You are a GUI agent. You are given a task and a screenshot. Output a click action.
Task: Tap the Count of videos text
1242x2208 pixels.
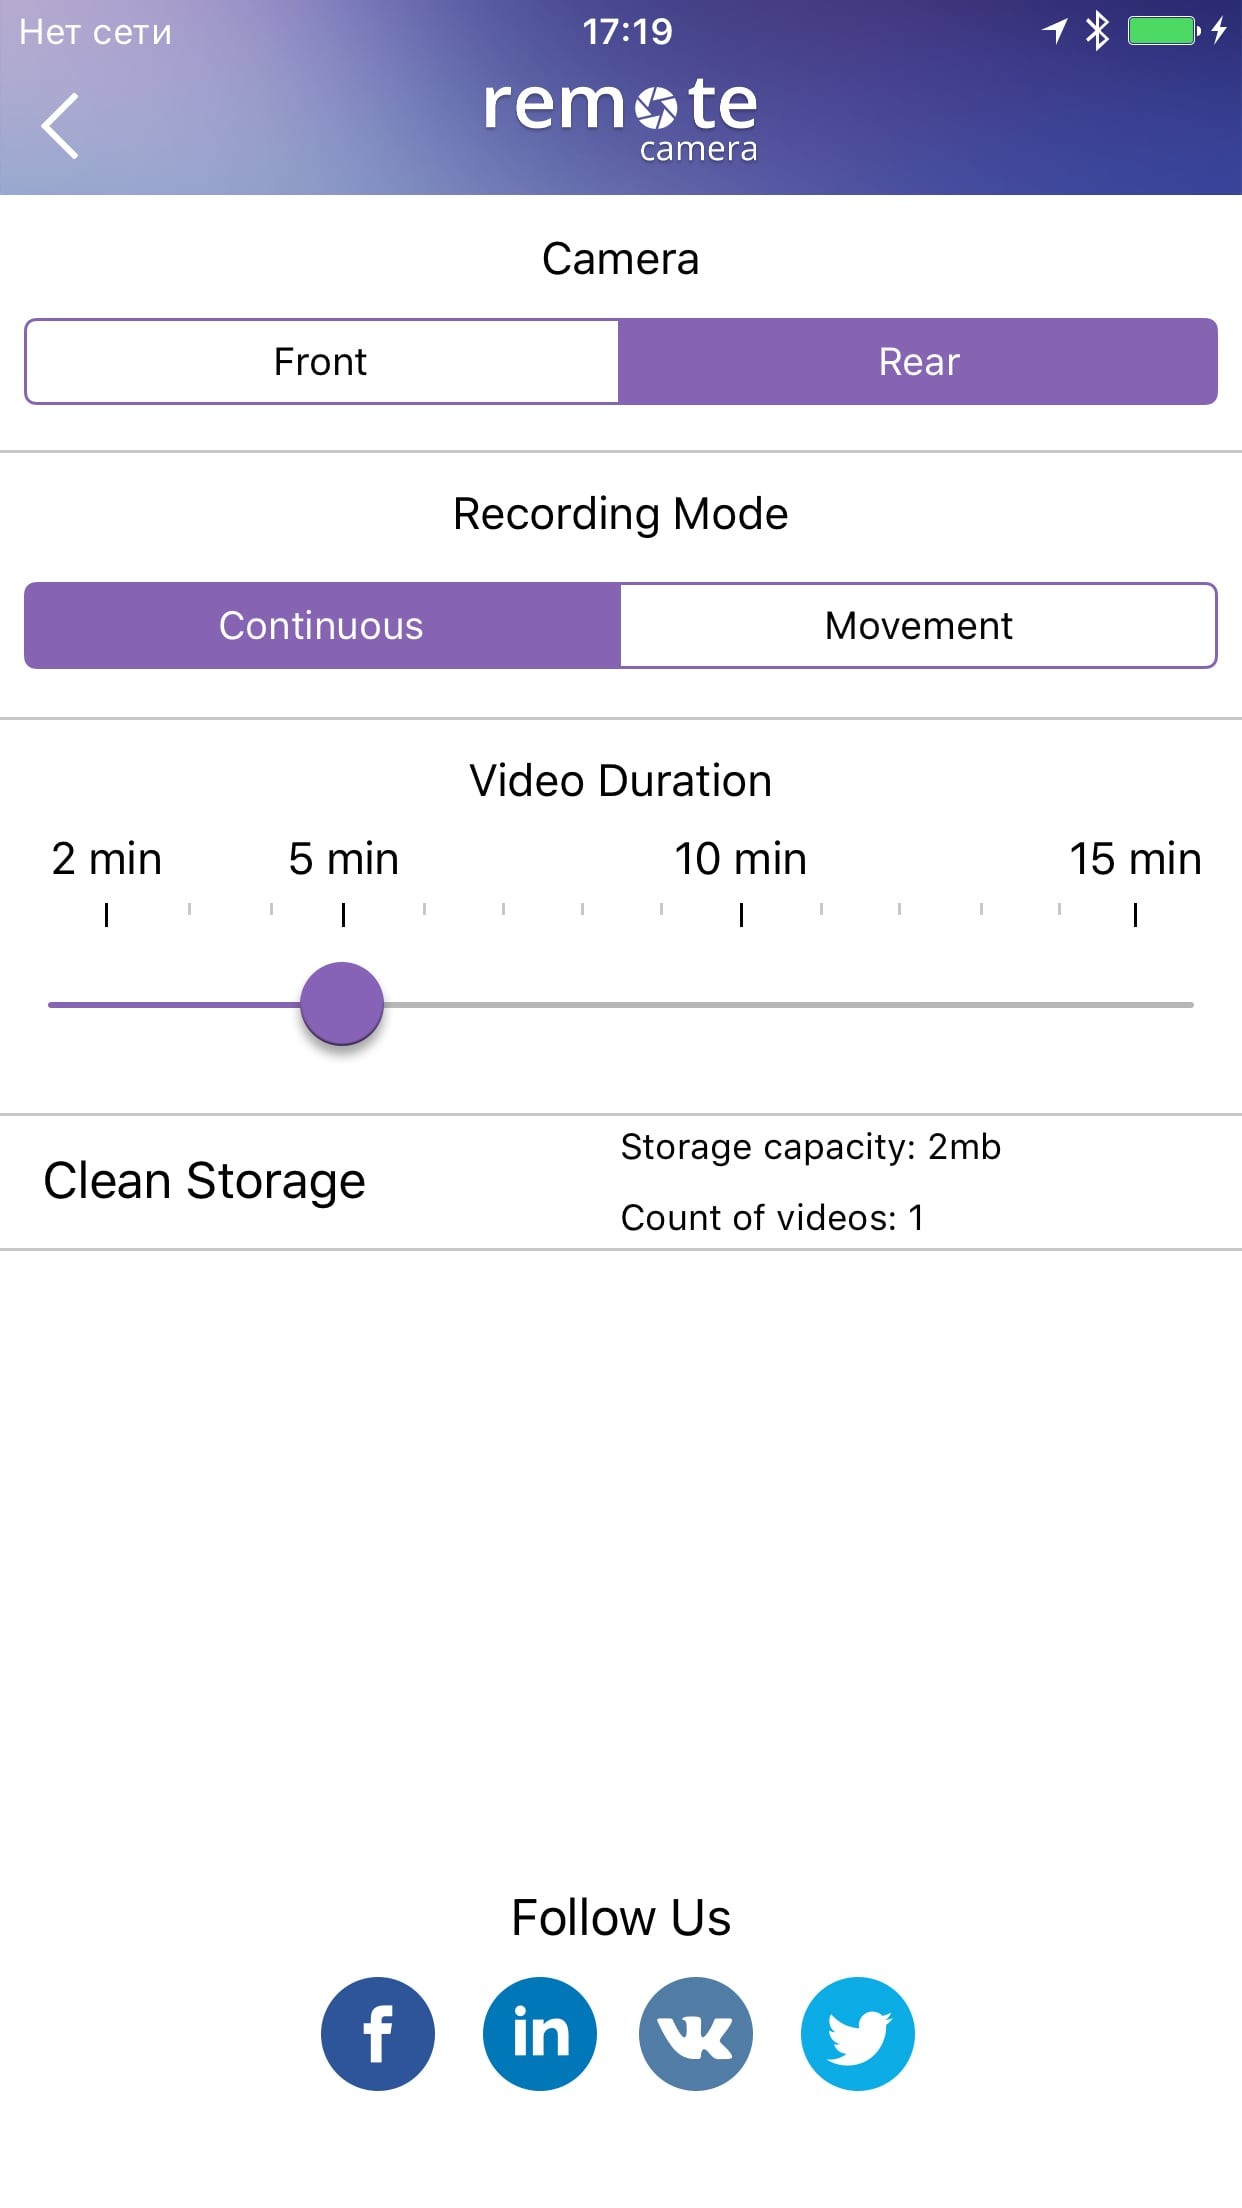pos(772,1217)
